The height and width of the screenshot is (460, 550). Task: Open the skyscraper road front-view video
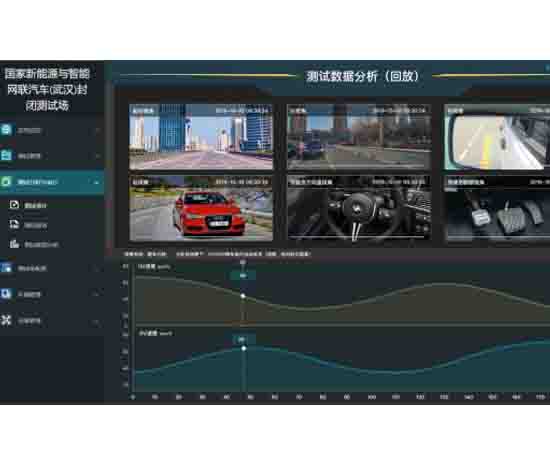[x=201, y=137]
